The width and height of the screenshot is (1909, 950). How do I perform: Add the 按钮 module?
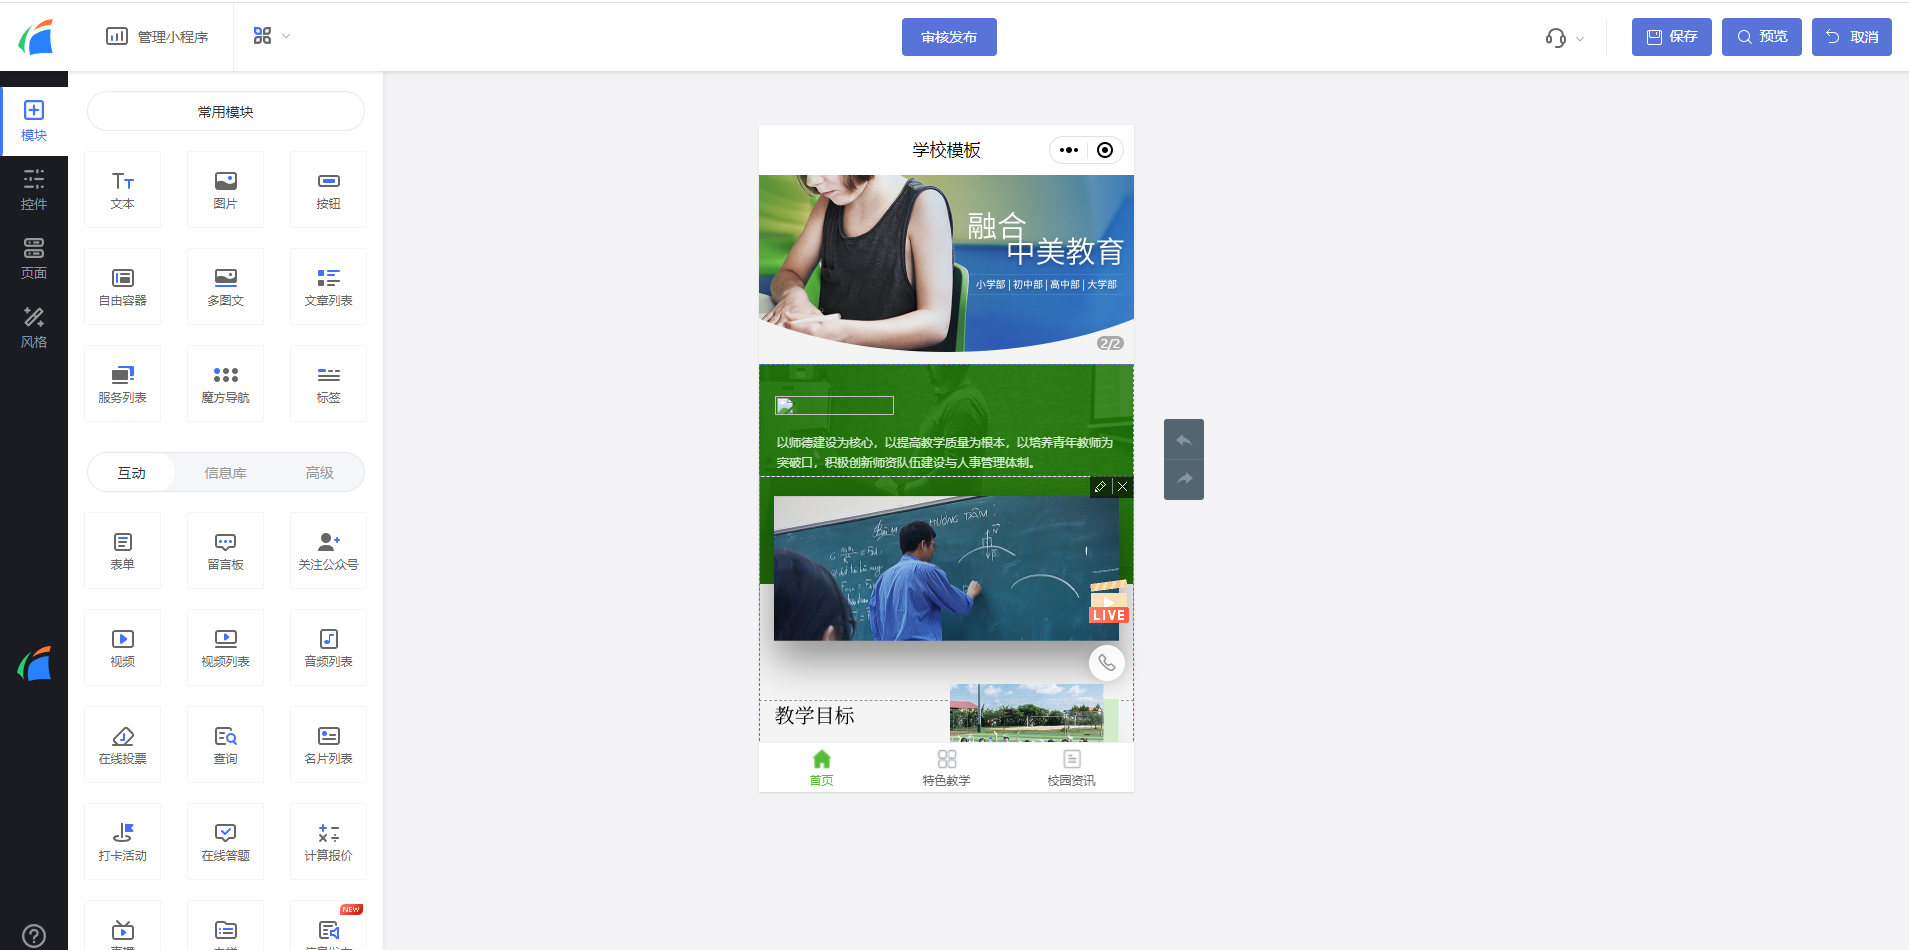point(329,190)
